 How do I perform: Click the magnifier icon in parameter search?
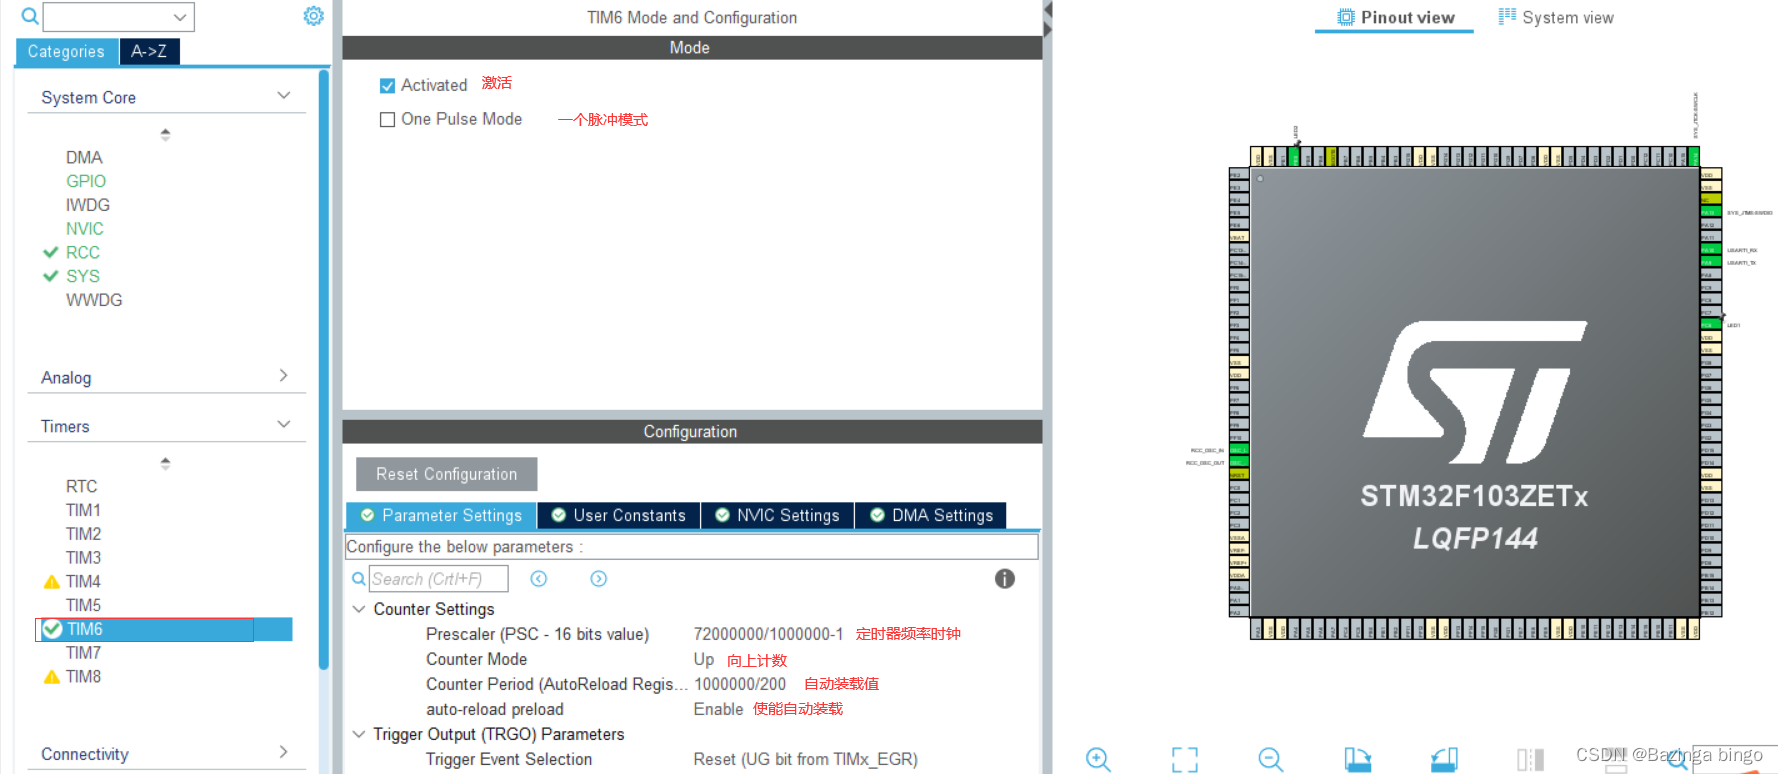(x=359, y=579)
